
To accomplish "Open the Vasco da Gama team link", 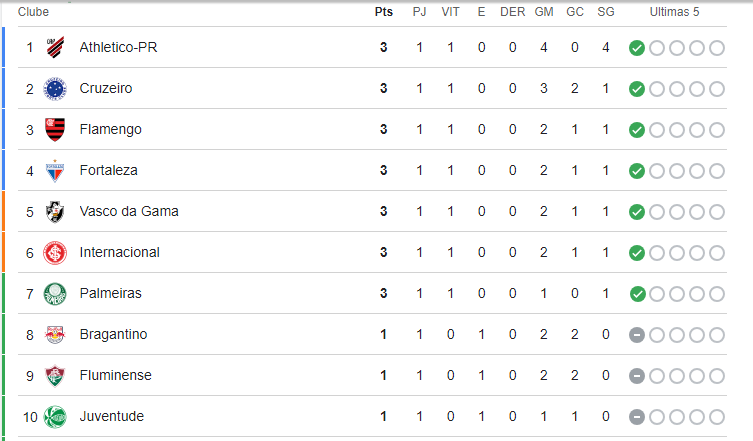I will tap(129, 211).
